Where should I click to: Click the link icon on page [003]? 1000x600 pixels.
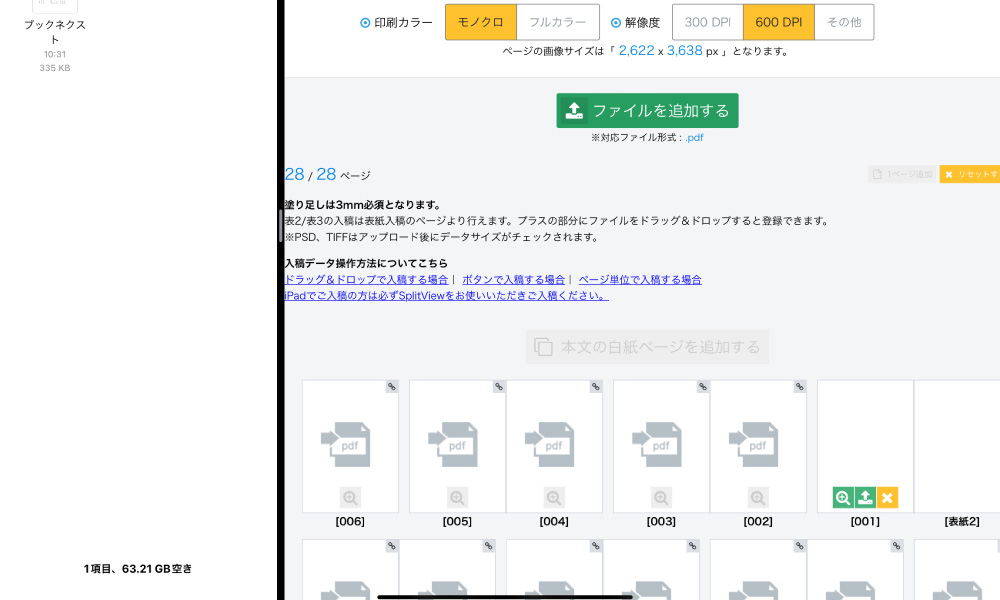pos(702,386)
